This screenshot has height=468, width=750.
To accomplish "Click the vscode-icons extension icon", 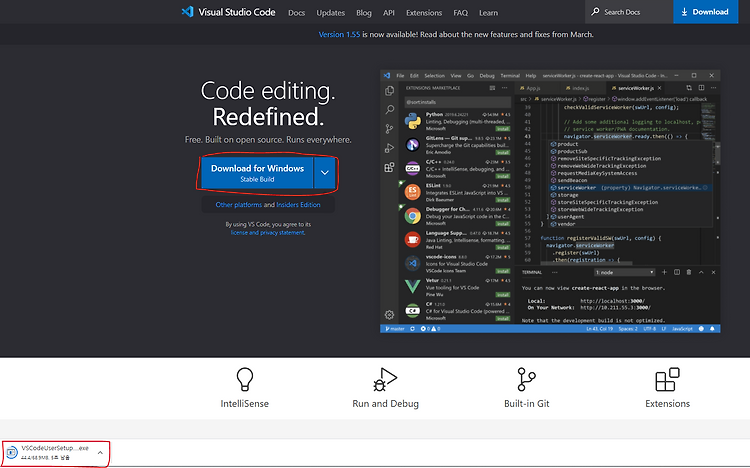I will (x=412, y=263).
